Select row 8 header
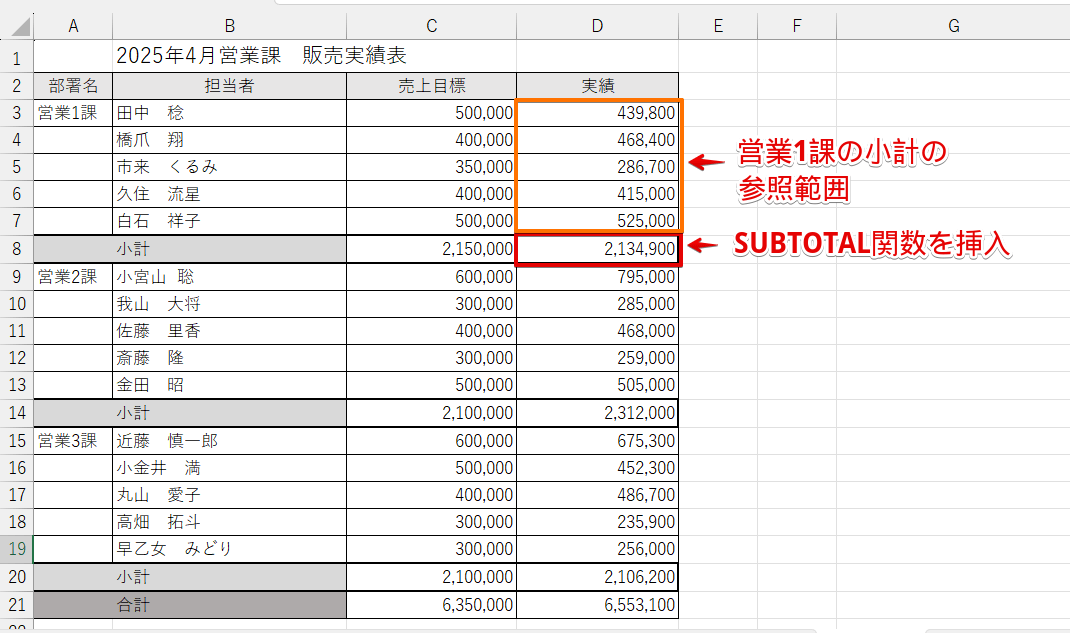 click(16, 249)
